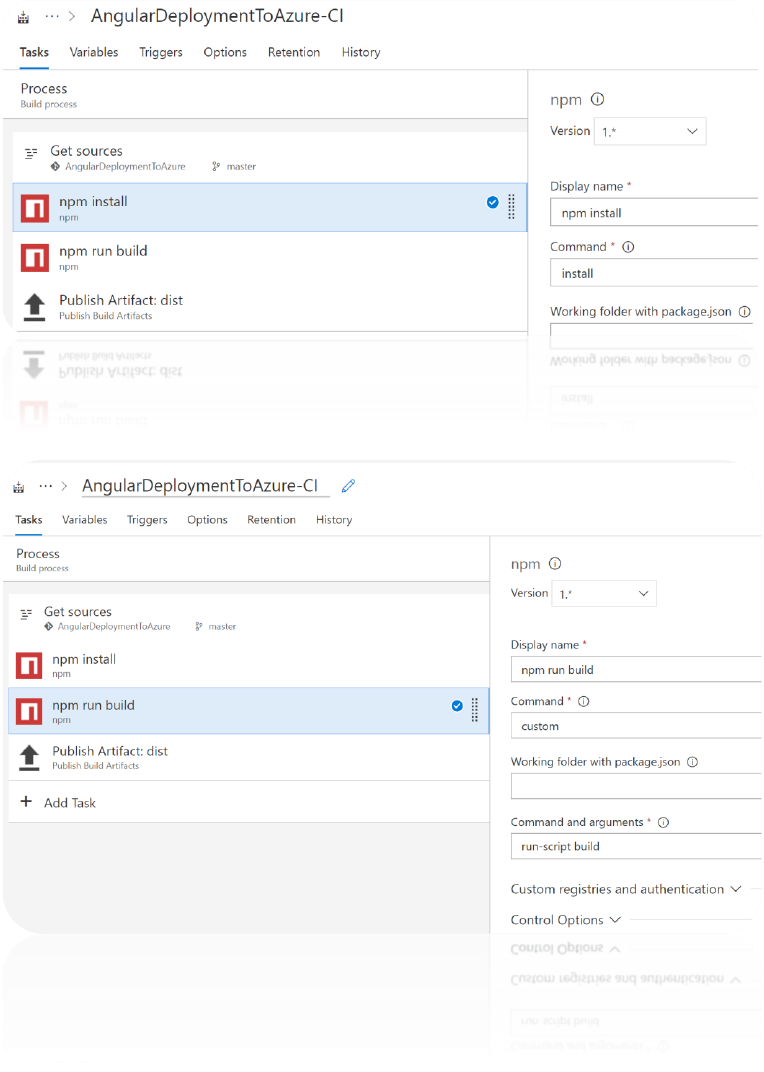Open History tab in top screenshot
The image size is (764, 1072).
pyautogui.click(x=361, y=52)
